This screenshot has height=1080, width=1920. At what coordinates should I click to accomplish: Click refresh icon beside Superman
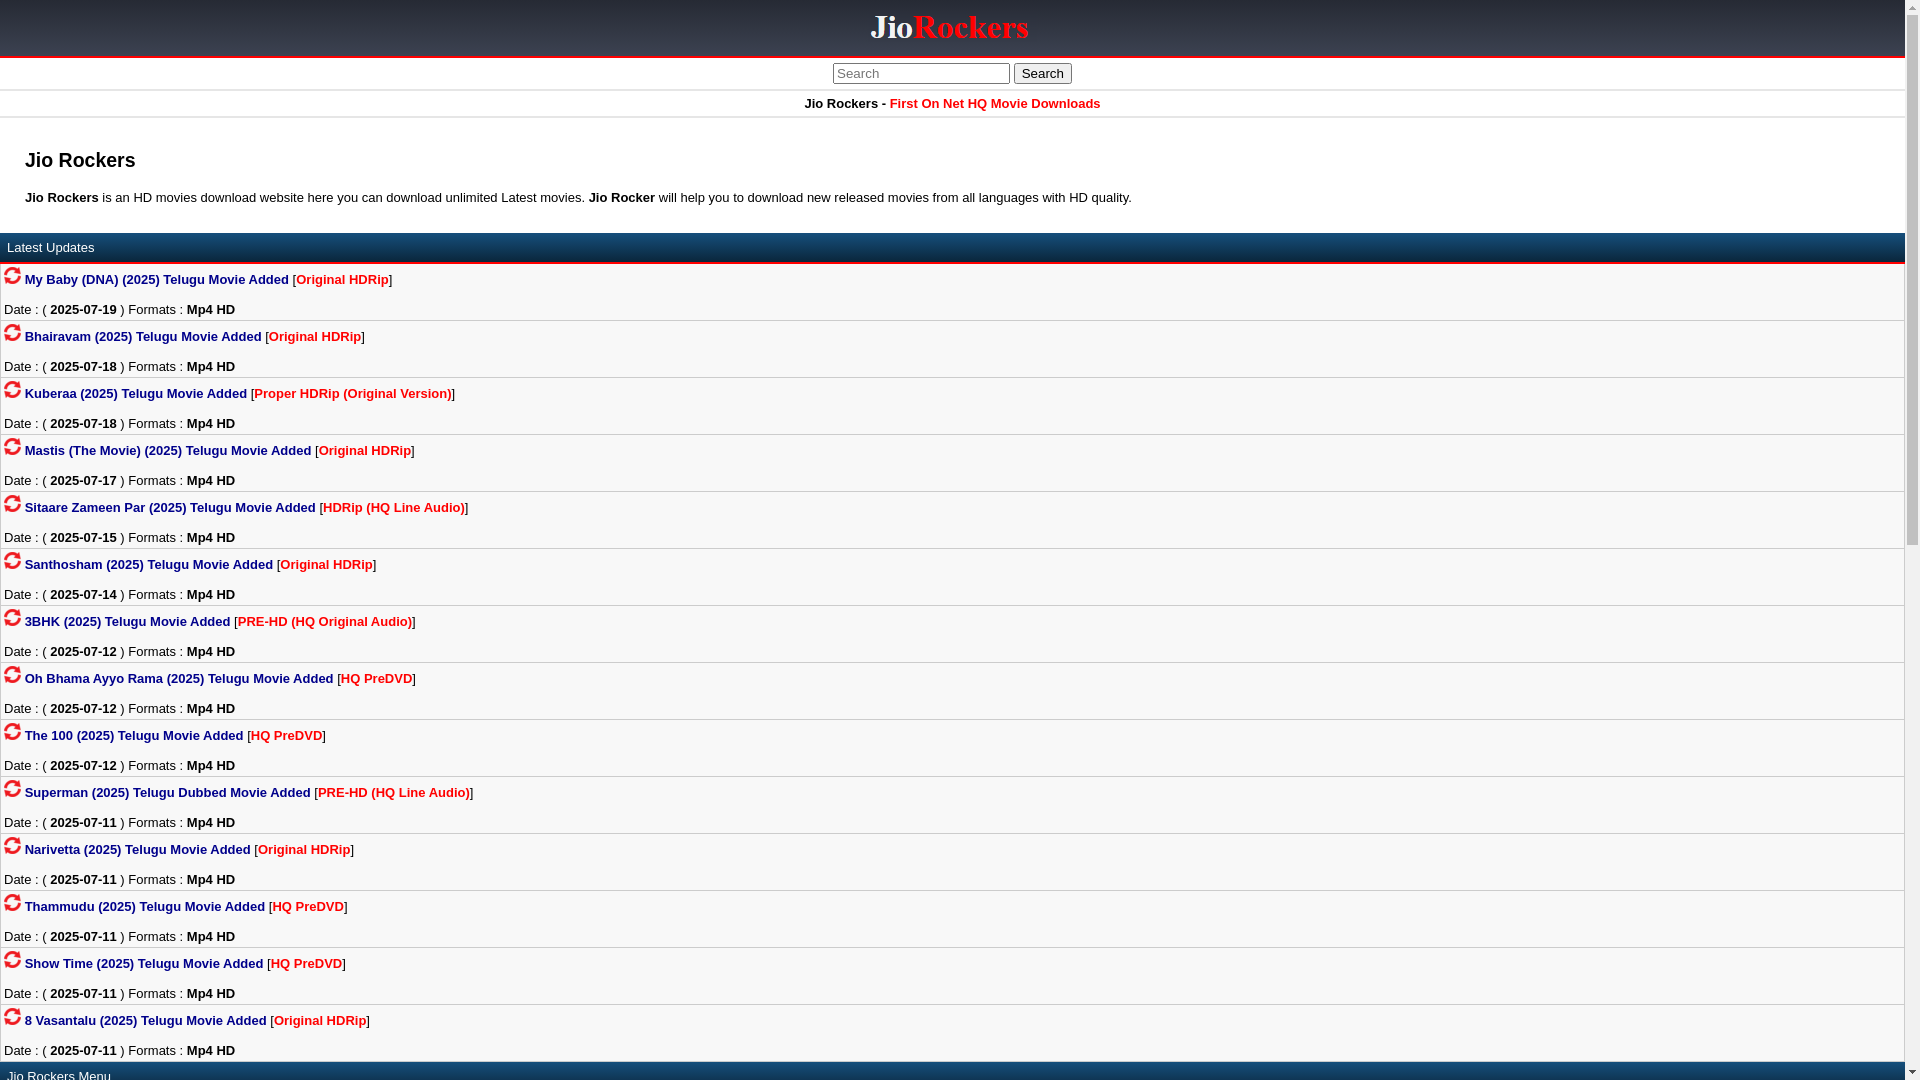click(x=12, y=788)
